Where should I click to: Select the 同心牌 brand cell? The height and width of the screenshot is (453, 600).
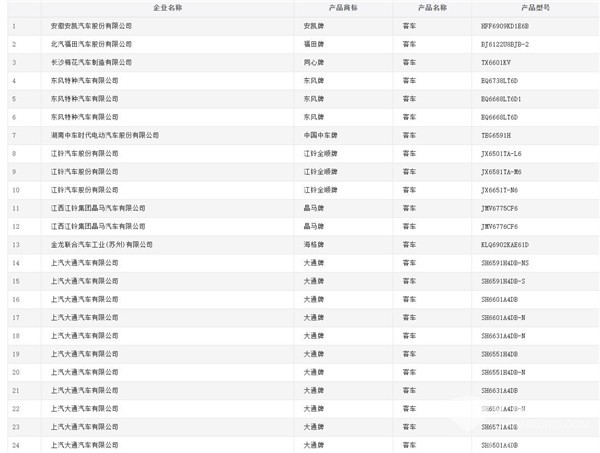click(314, 62)
